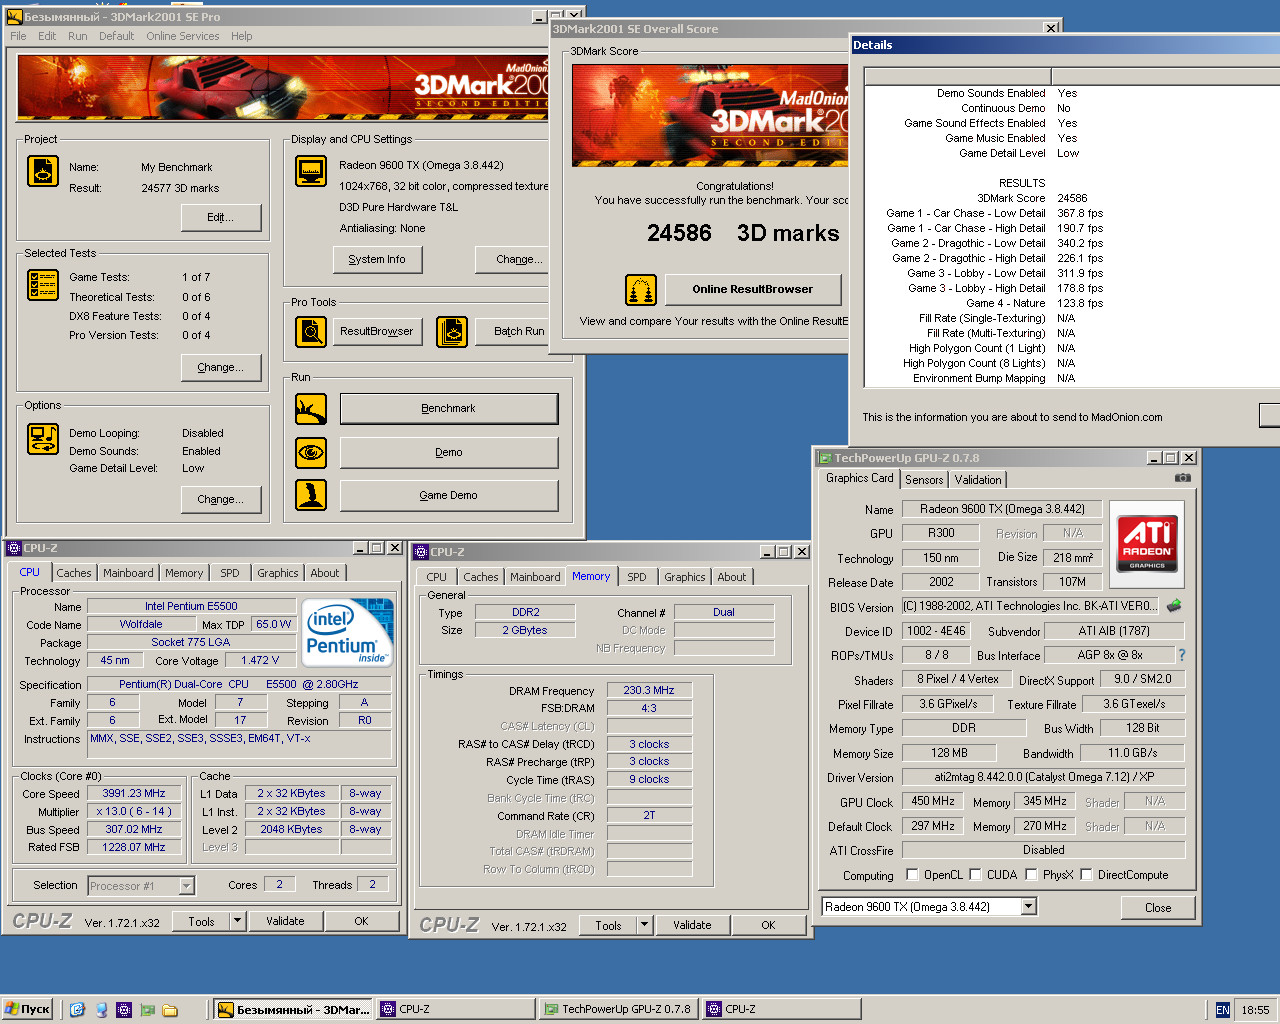Click the Game Demo joystick icon
Viewport: 1280px width, 1024px height.
click(x=310, y=495)
